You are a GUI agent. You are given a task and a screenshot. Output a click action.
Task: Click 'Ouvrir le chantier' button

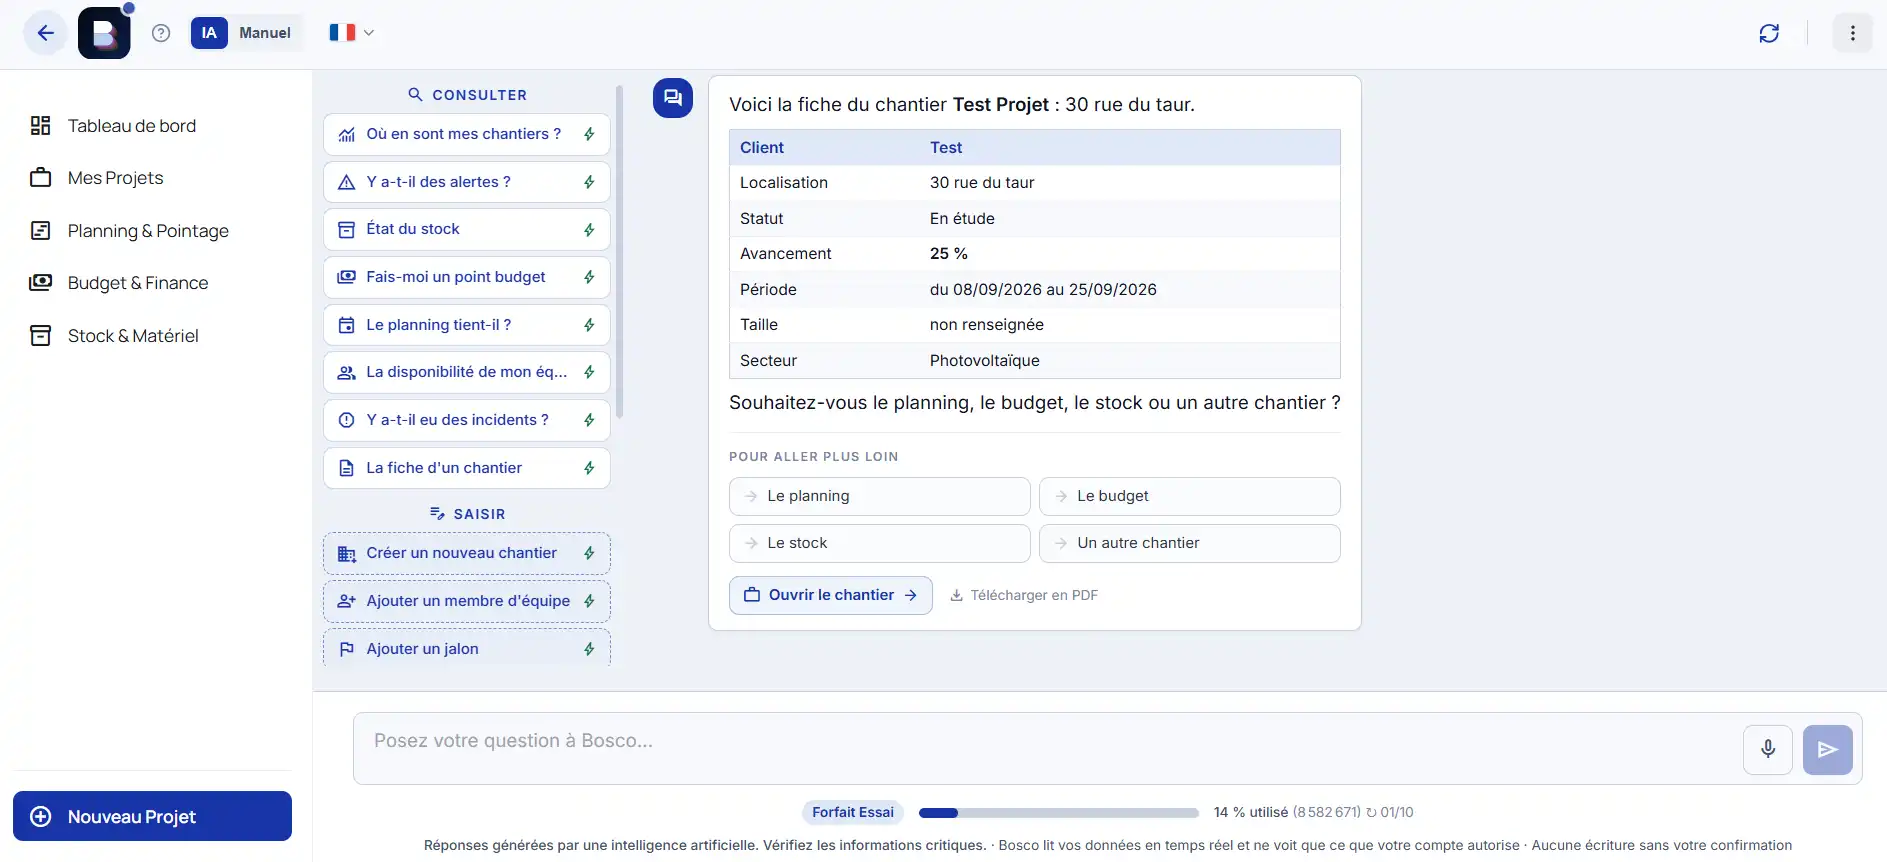[x=831, y=595]
